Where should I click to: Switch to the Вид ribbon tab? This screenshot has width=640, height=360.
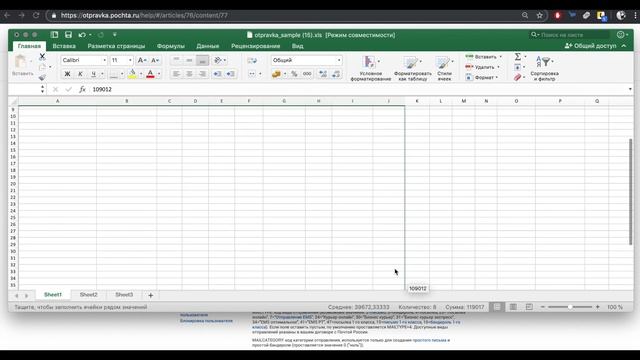click(298, 46)
